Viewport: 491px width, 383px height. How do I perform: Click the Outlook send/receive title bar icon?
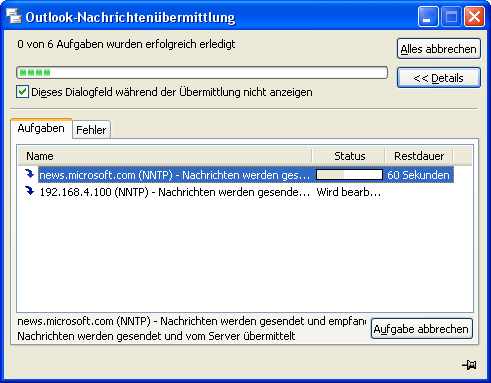tap(14, 16)
